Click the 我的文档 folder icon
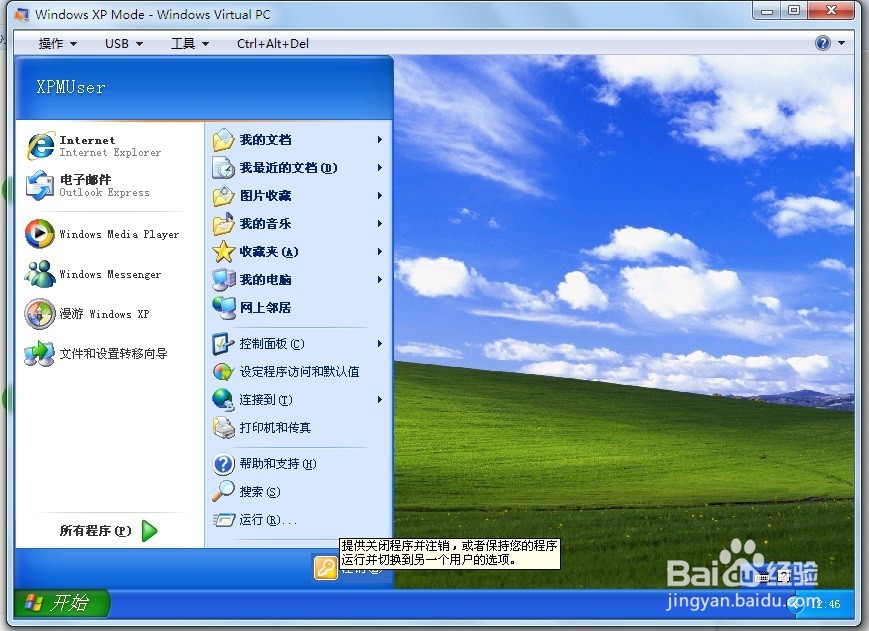Screen dimensions: 869x631 tap(224, 140)
